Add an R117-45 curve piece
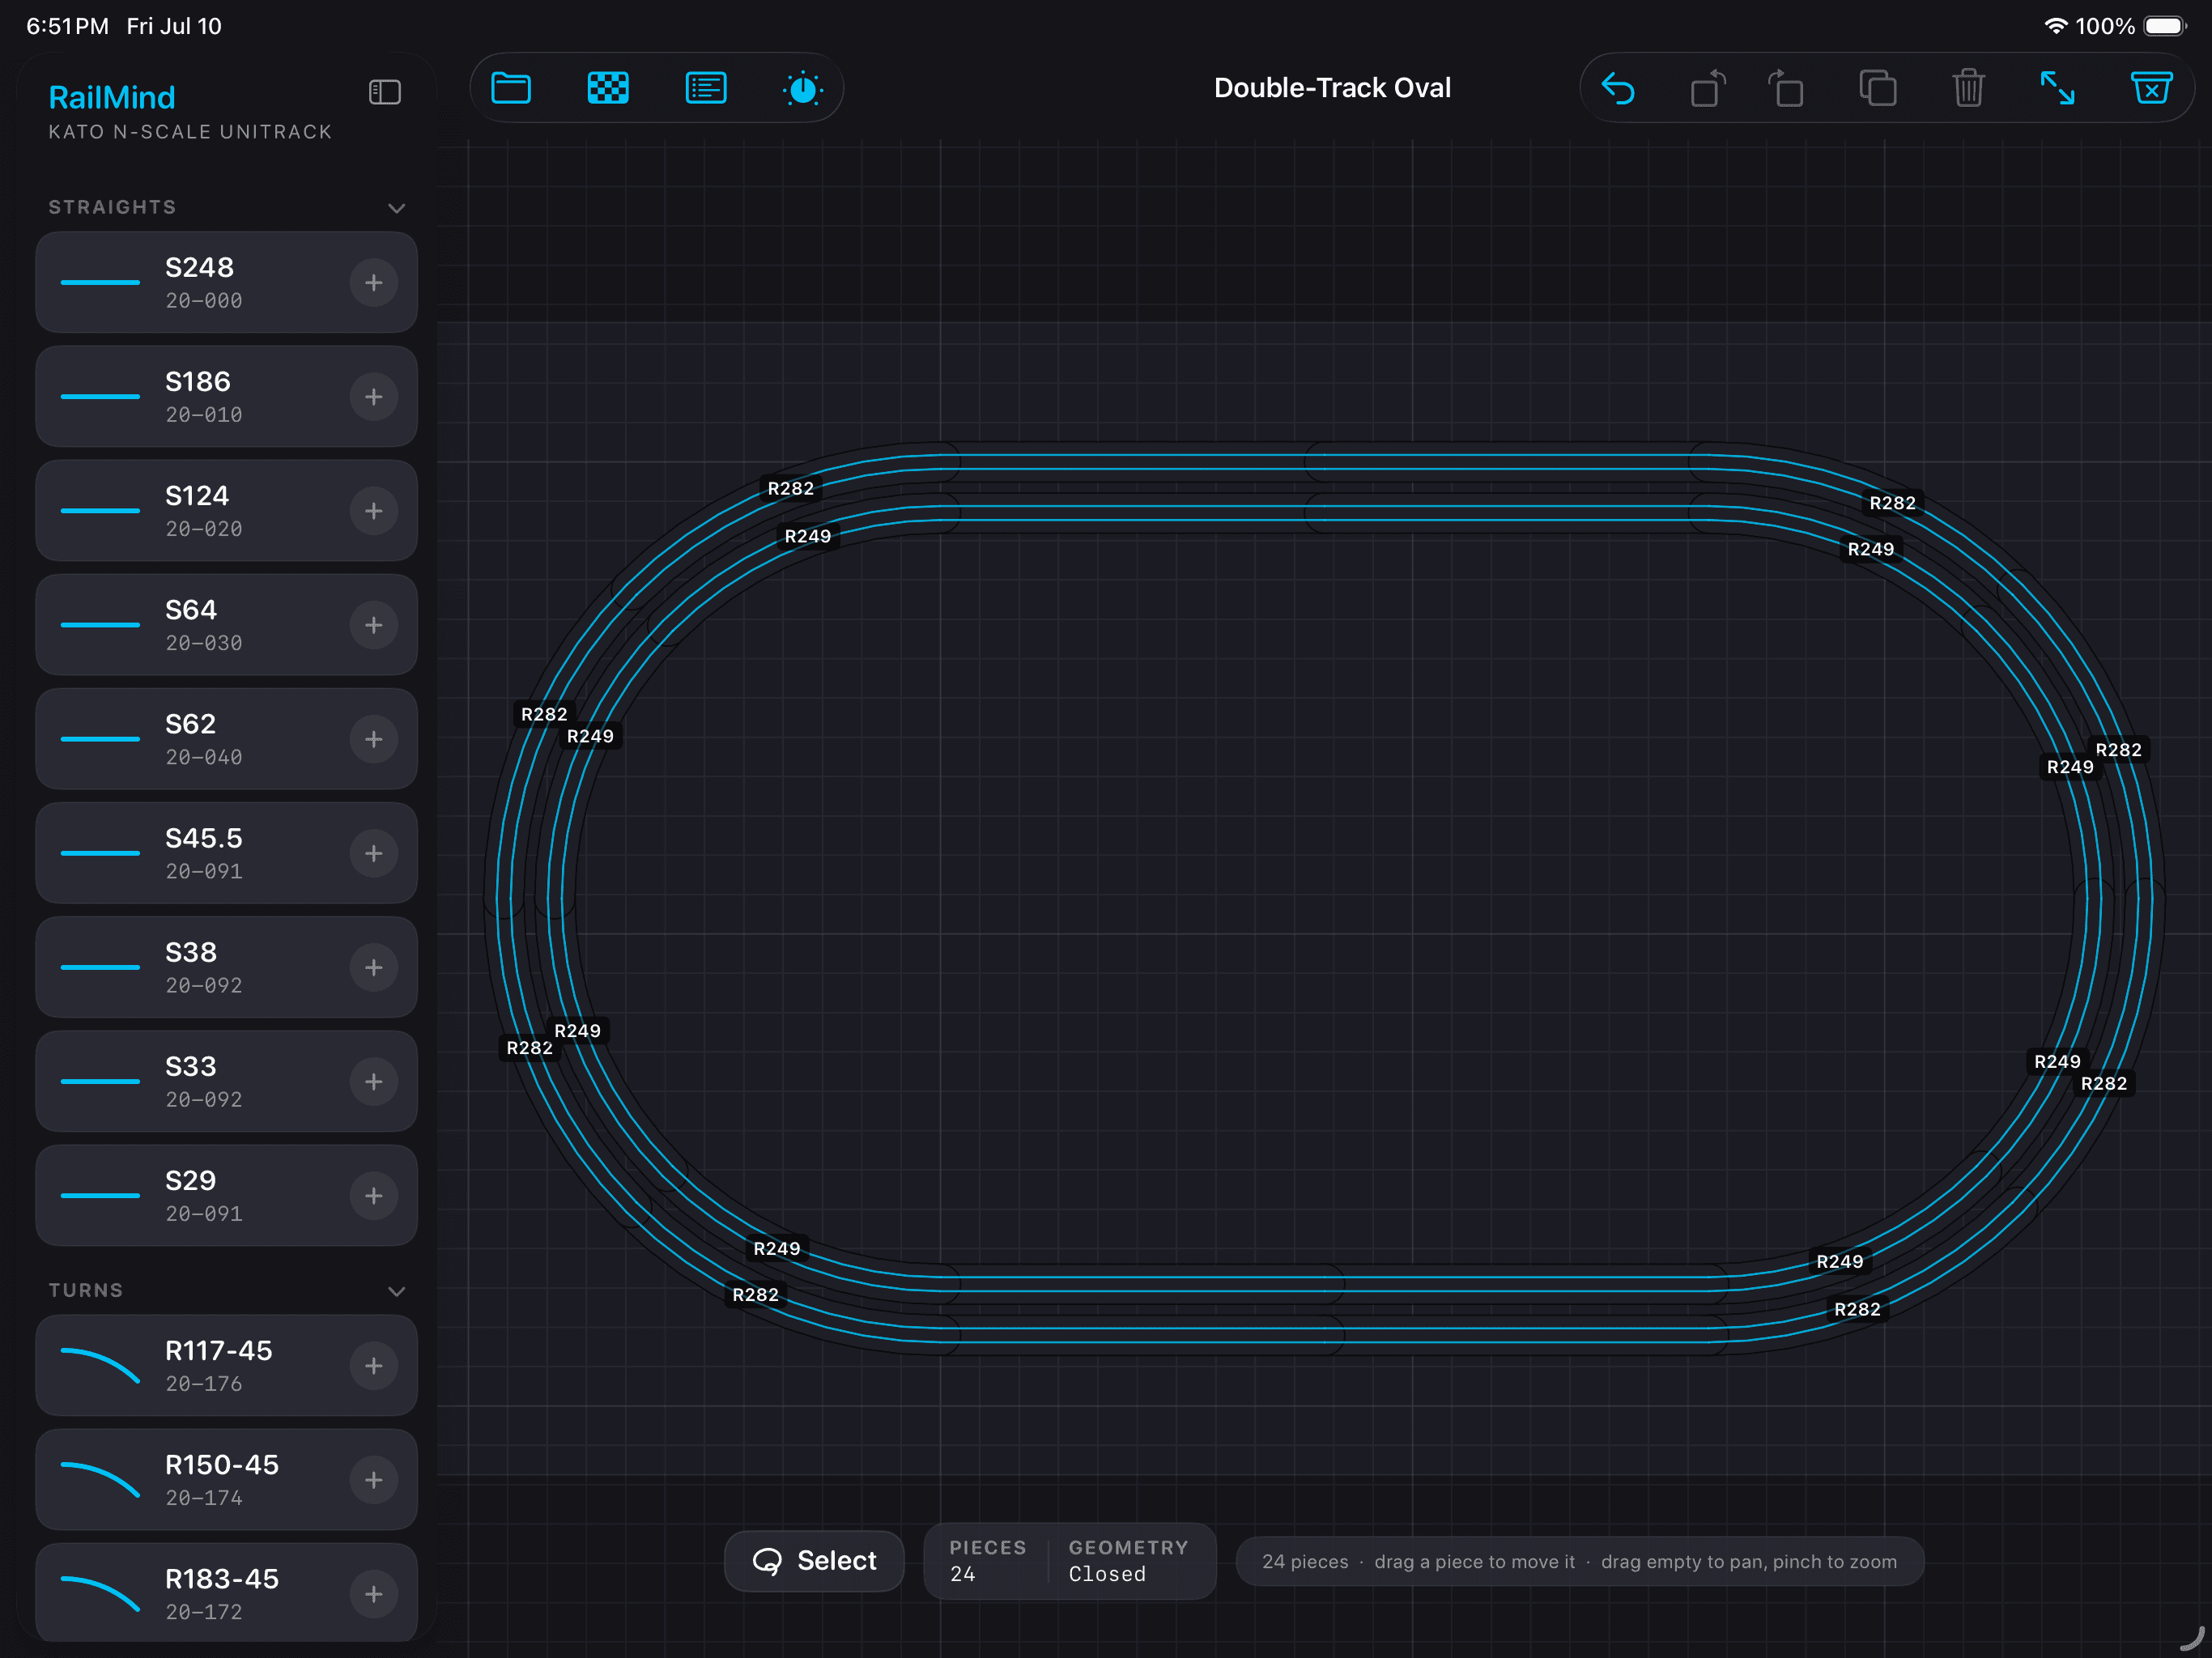Screen dimensions: 2212x1658 click(x=374, y=1365)
